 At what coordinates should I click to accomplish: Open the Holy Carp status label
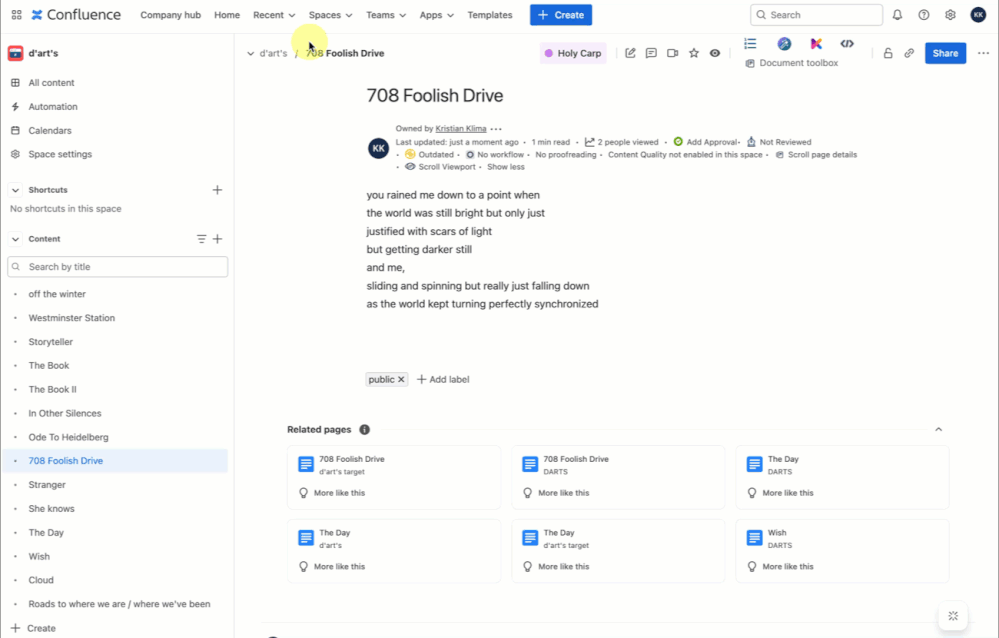[x=573, y=53]
